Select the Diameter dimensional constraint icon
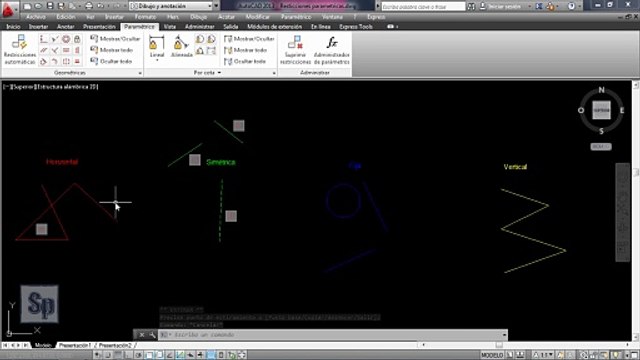This screenshot has height=360, width=640. pyautogui.click(x=211, y=39)
